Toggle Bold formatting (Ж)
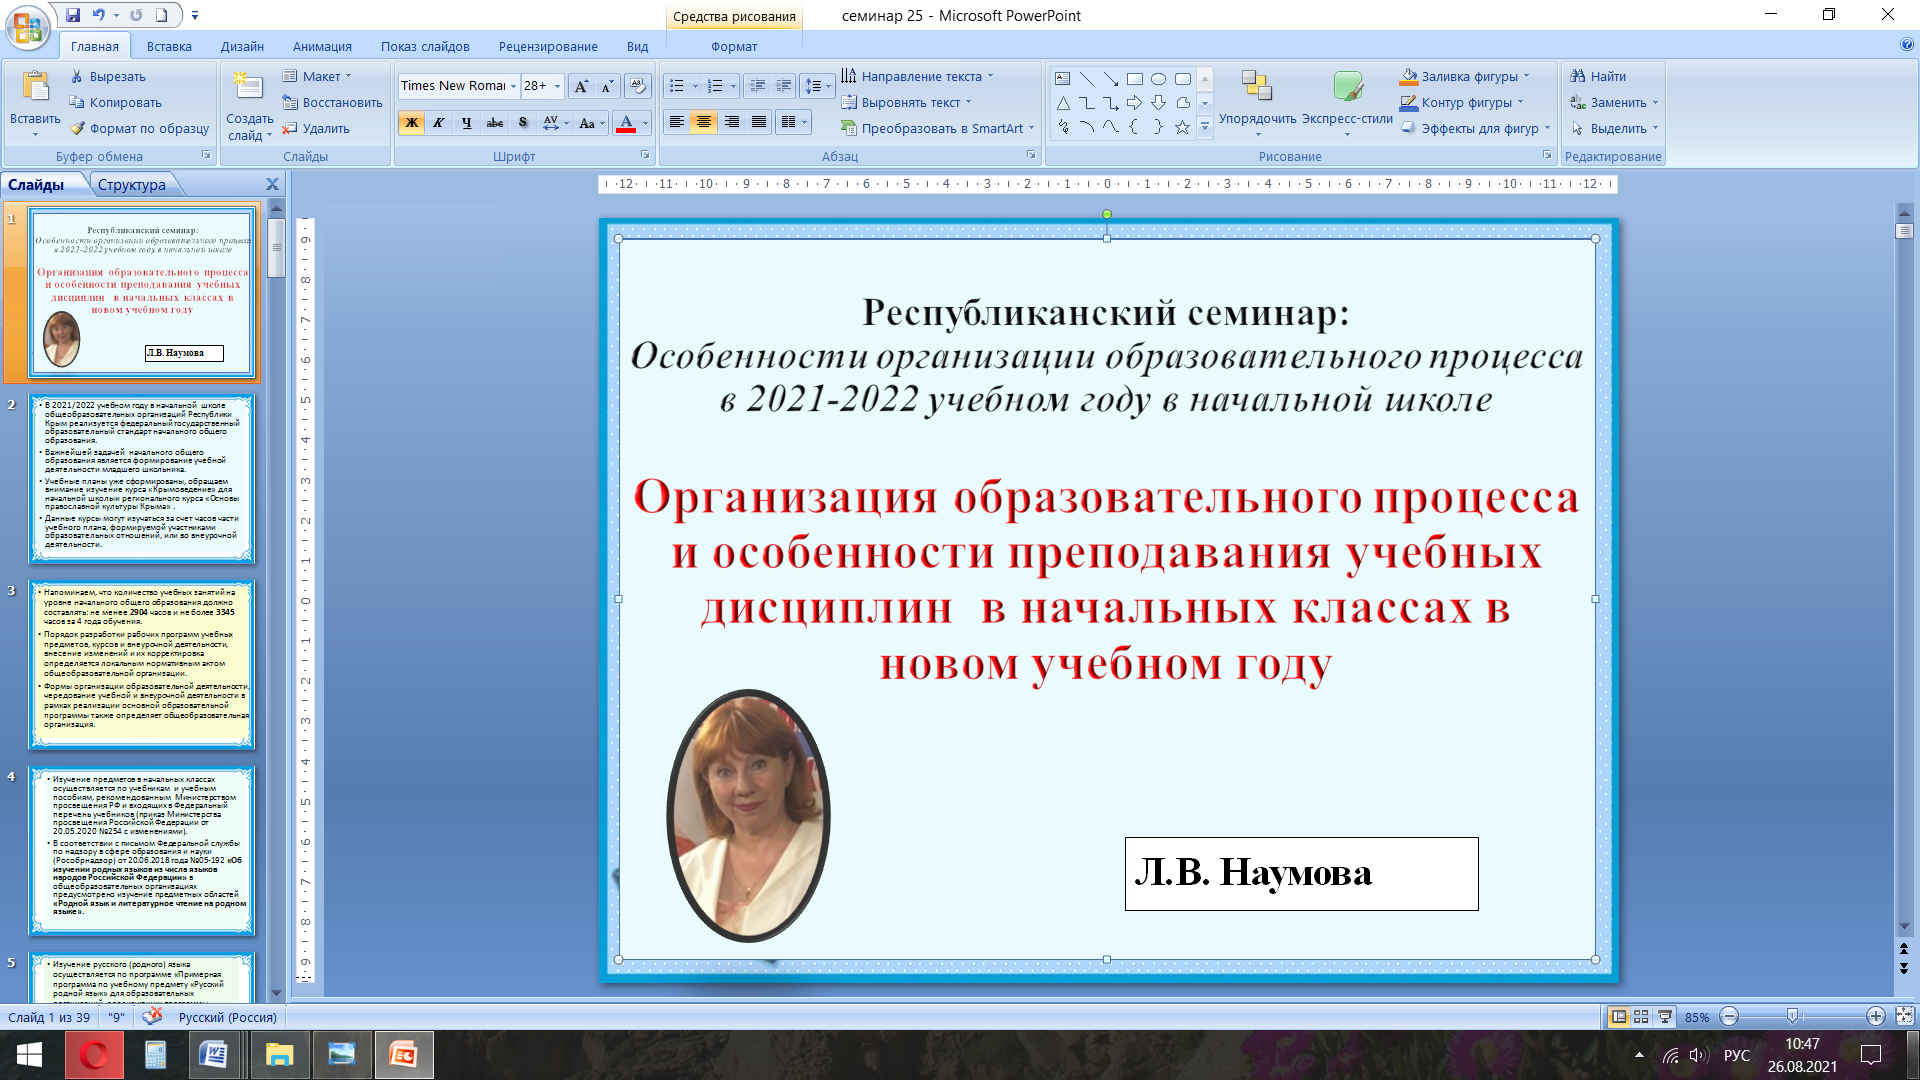The height and width of the screenshot is (1080, 1920). pos(411,123)
